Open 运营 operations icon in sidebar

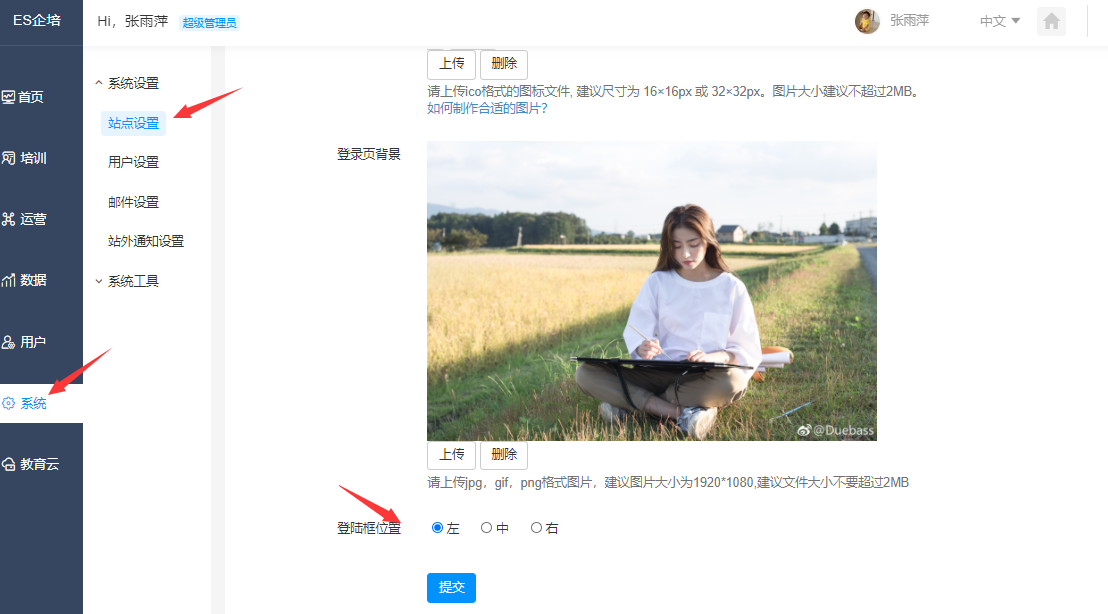pyautogui.click(x=9, y=219)
